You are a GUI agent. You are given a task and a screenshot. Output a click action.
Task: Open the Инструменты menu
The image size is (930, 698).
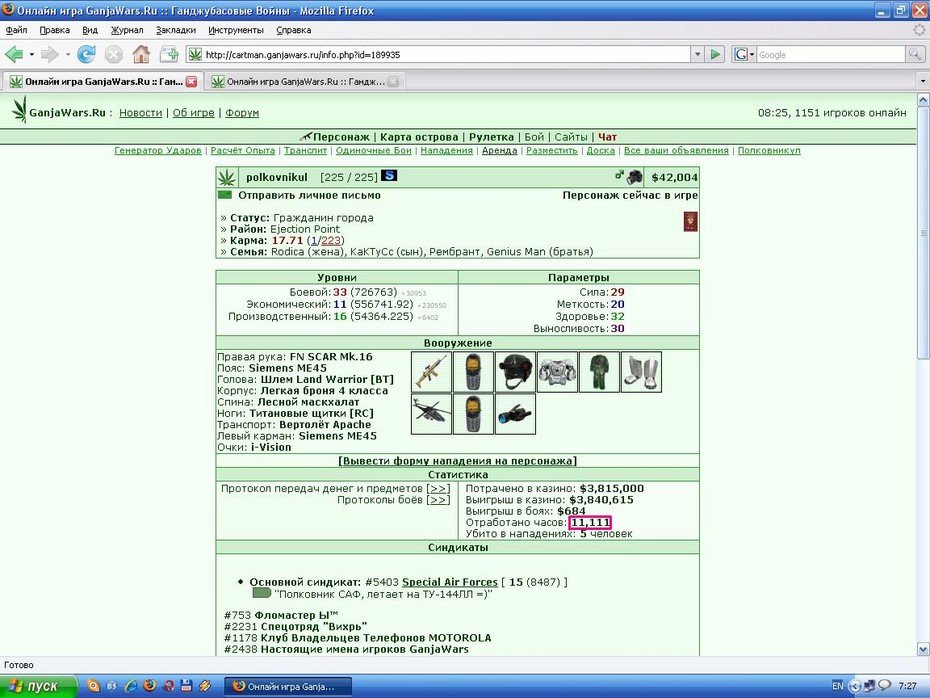pyautogui.click(x=235, y=30)
